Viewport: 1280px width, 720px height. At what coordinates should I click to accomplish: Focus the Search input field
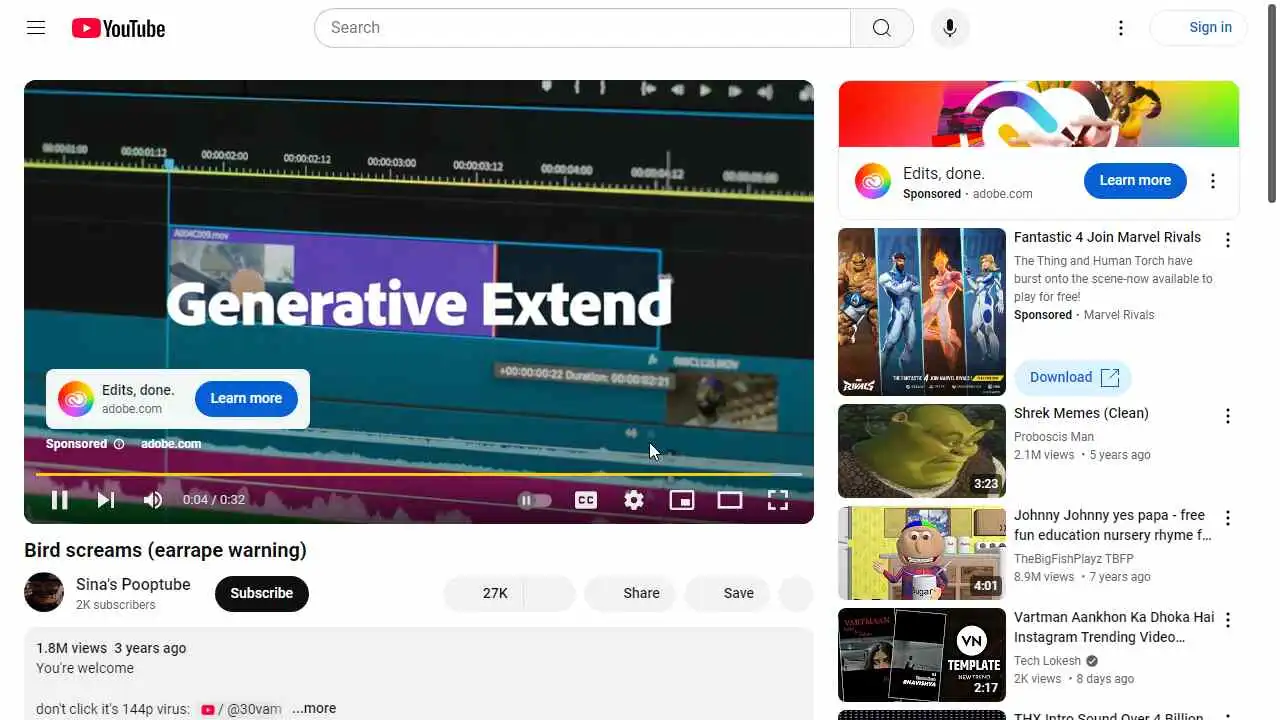coord(582,28)
